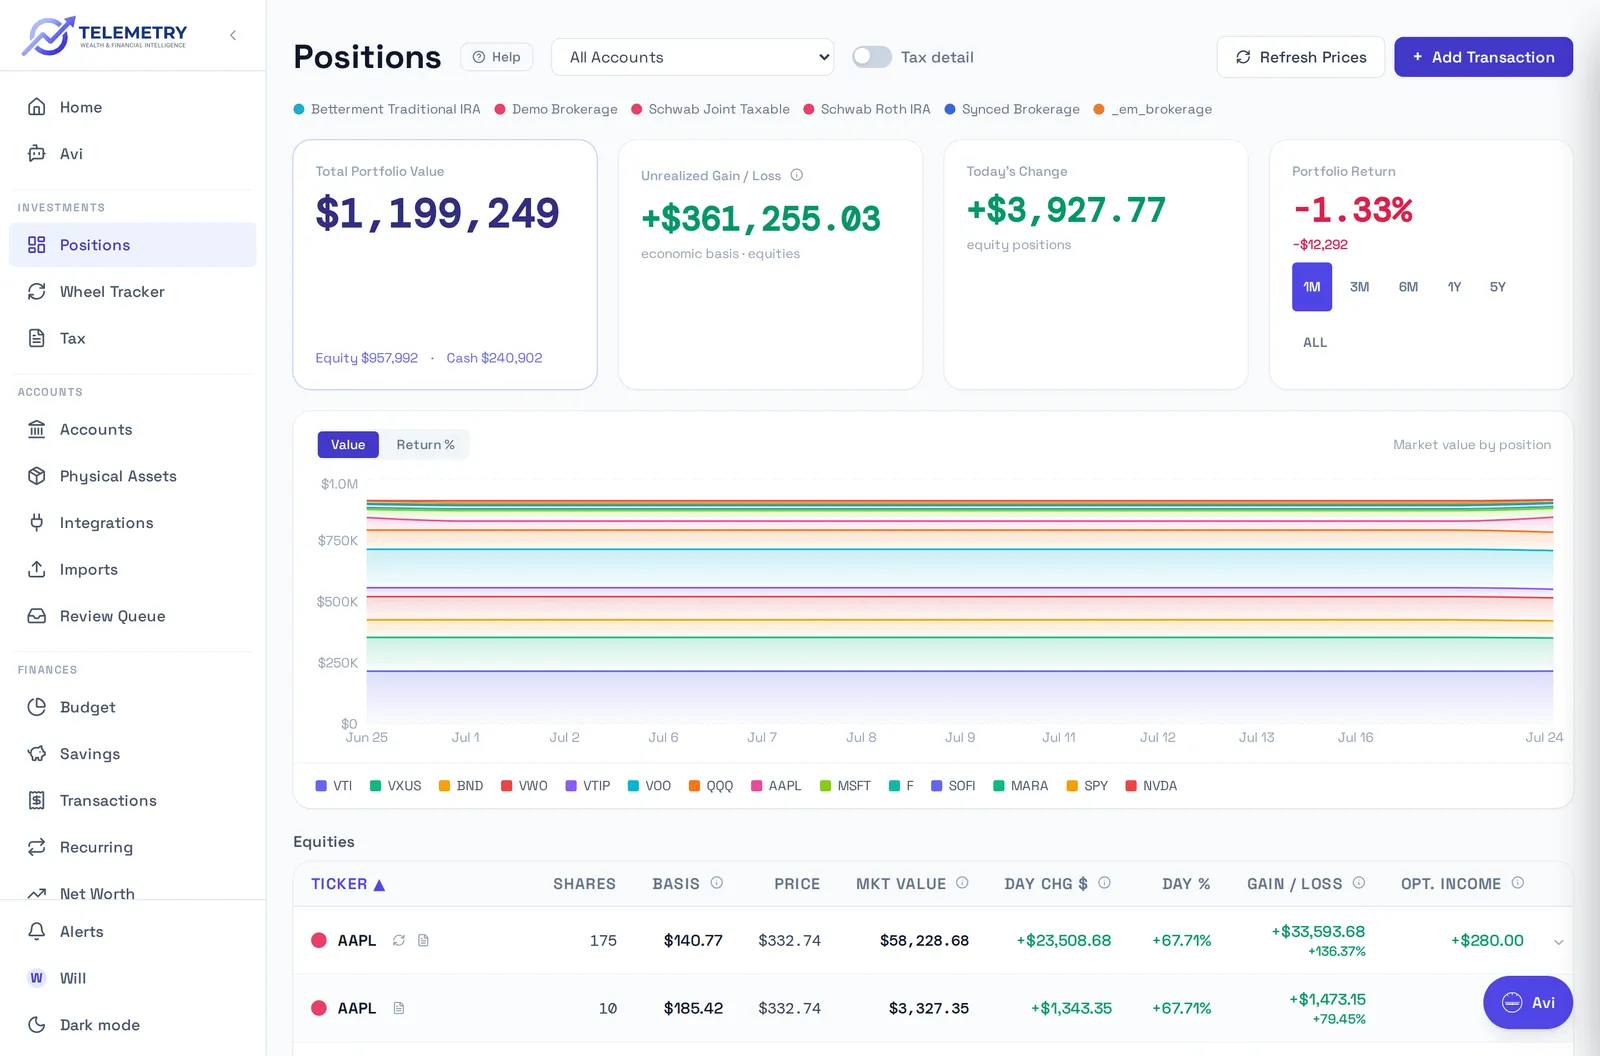The width and height of the screenshot is (1600, 1056).
Task: Click the Imports upload icon
Action: click(x=37, y=569)
